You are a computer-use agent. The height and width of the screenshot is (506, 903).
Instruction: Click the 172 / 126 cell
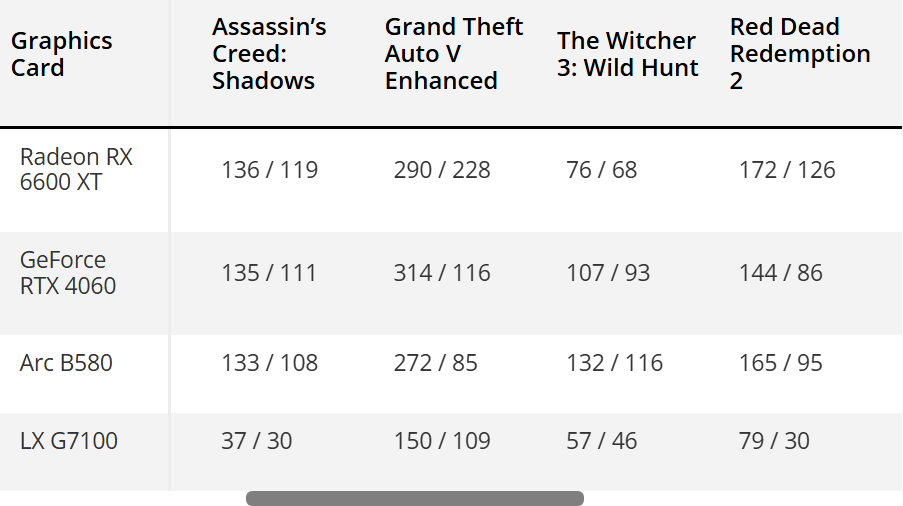(787, 170)
